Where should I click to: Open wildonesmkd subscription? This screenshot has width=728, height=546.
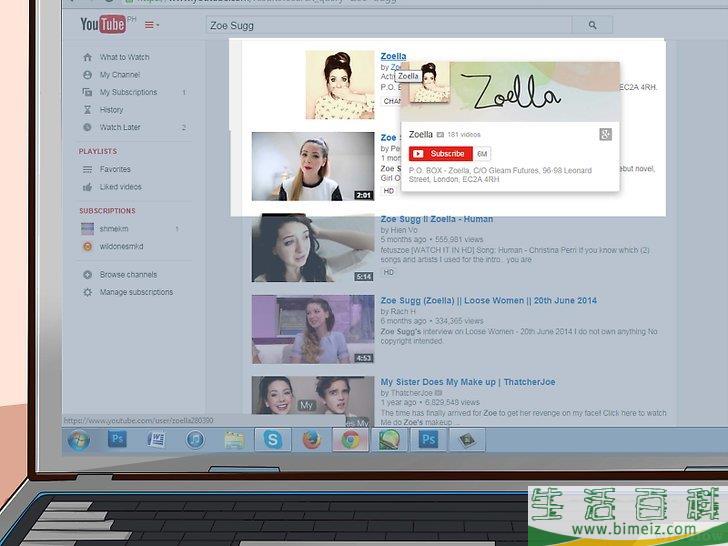point(121,247)
